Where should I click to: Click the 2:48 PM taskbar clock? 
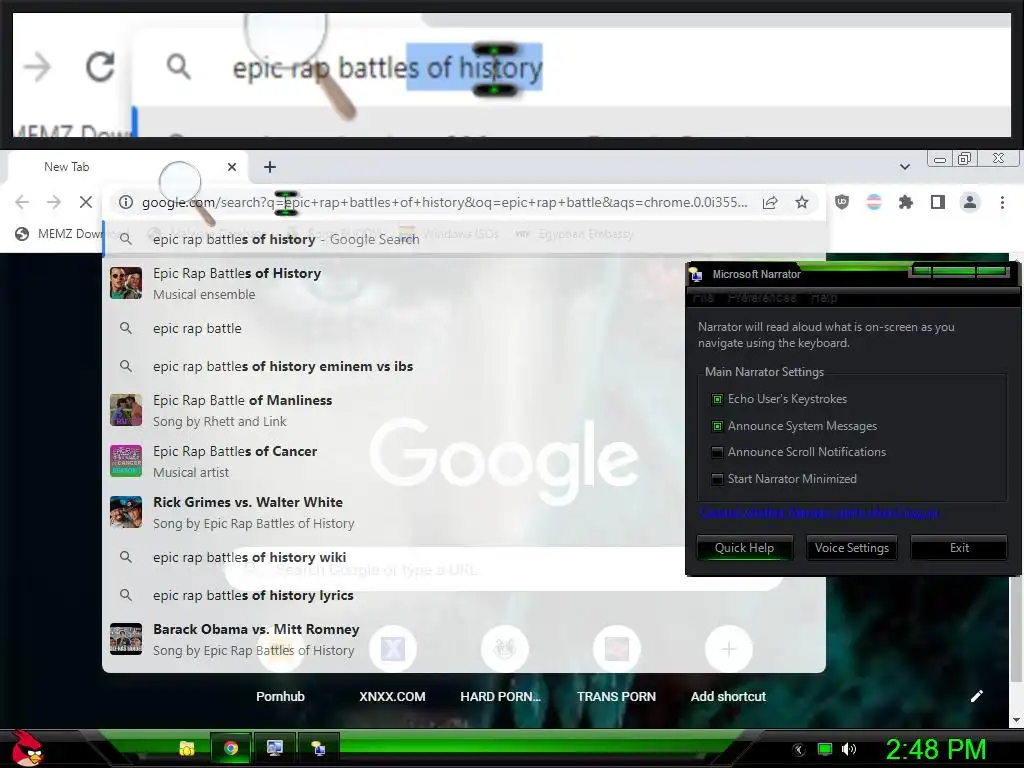[935, 749]
